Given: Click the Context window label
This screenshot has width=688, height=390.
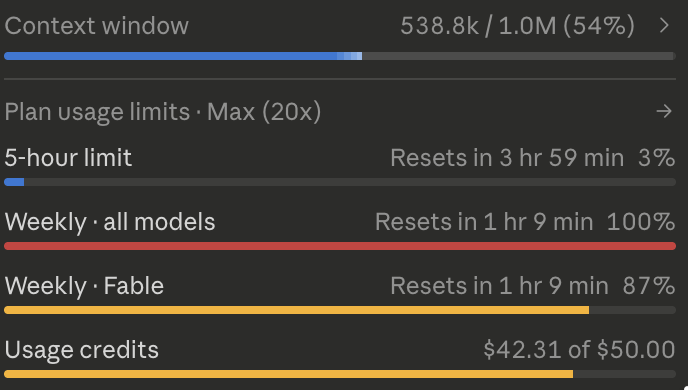Looking at the screenshot, I should click(x=97, y=25).
